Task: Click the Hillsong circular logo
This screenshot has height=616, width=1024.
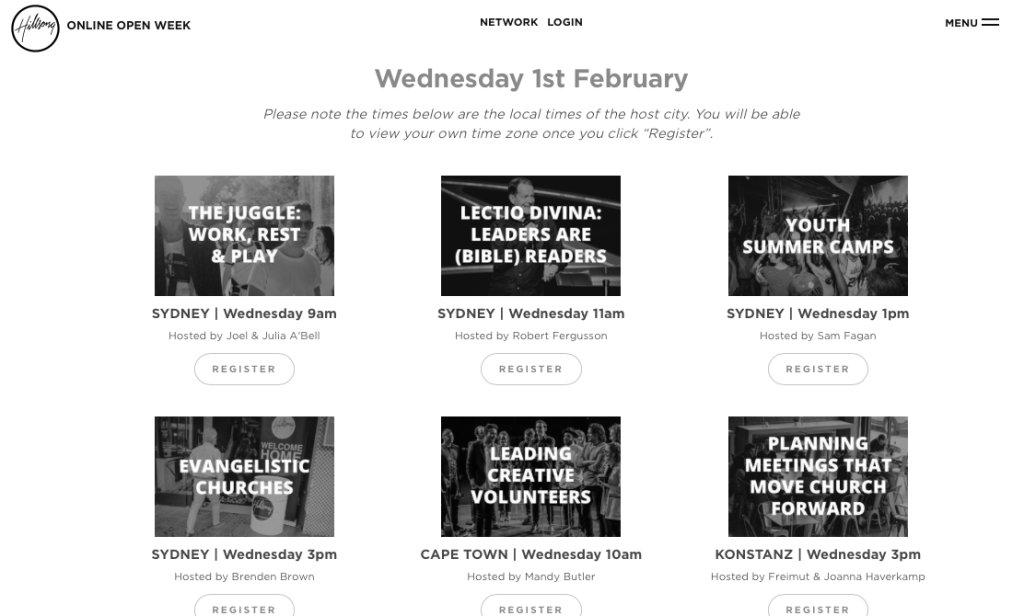Action: (x=35, y=27)
